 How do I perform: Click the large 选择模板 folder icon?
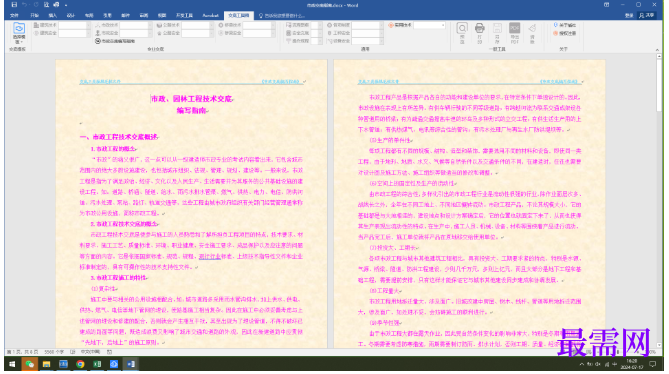click(19, 29)
